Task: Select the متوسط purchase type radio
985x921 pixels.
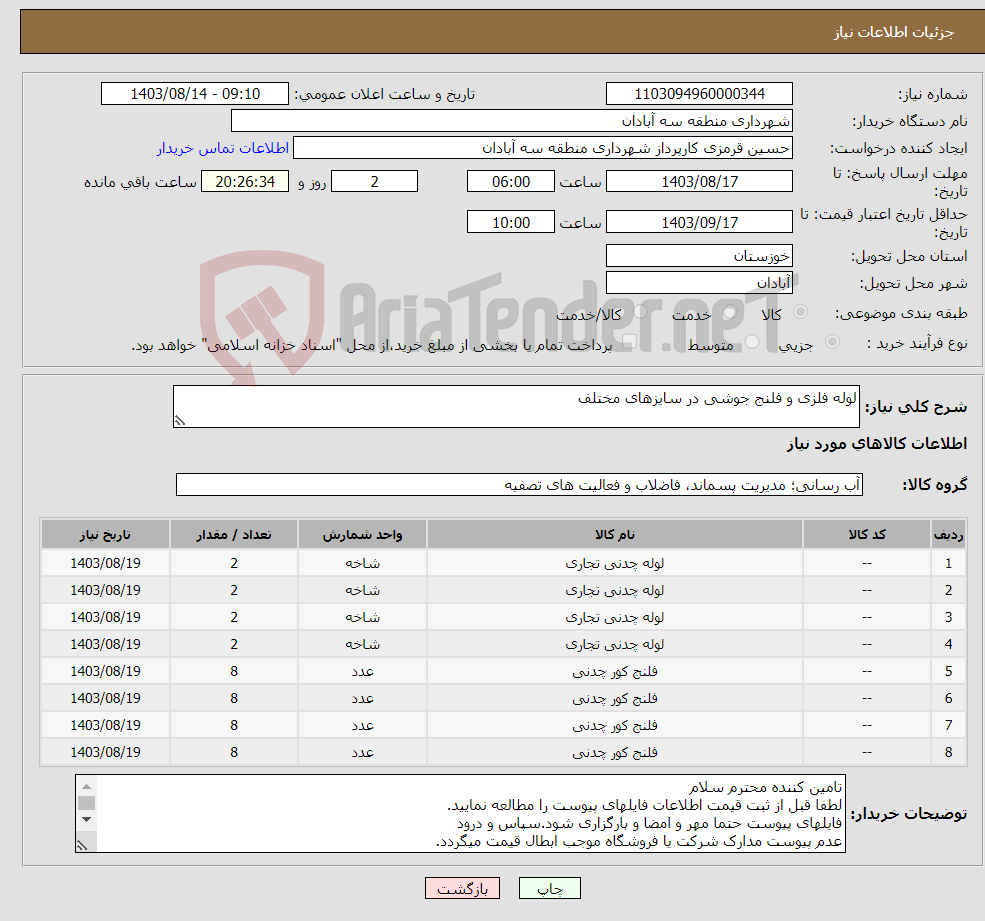Action: [752, 342]
